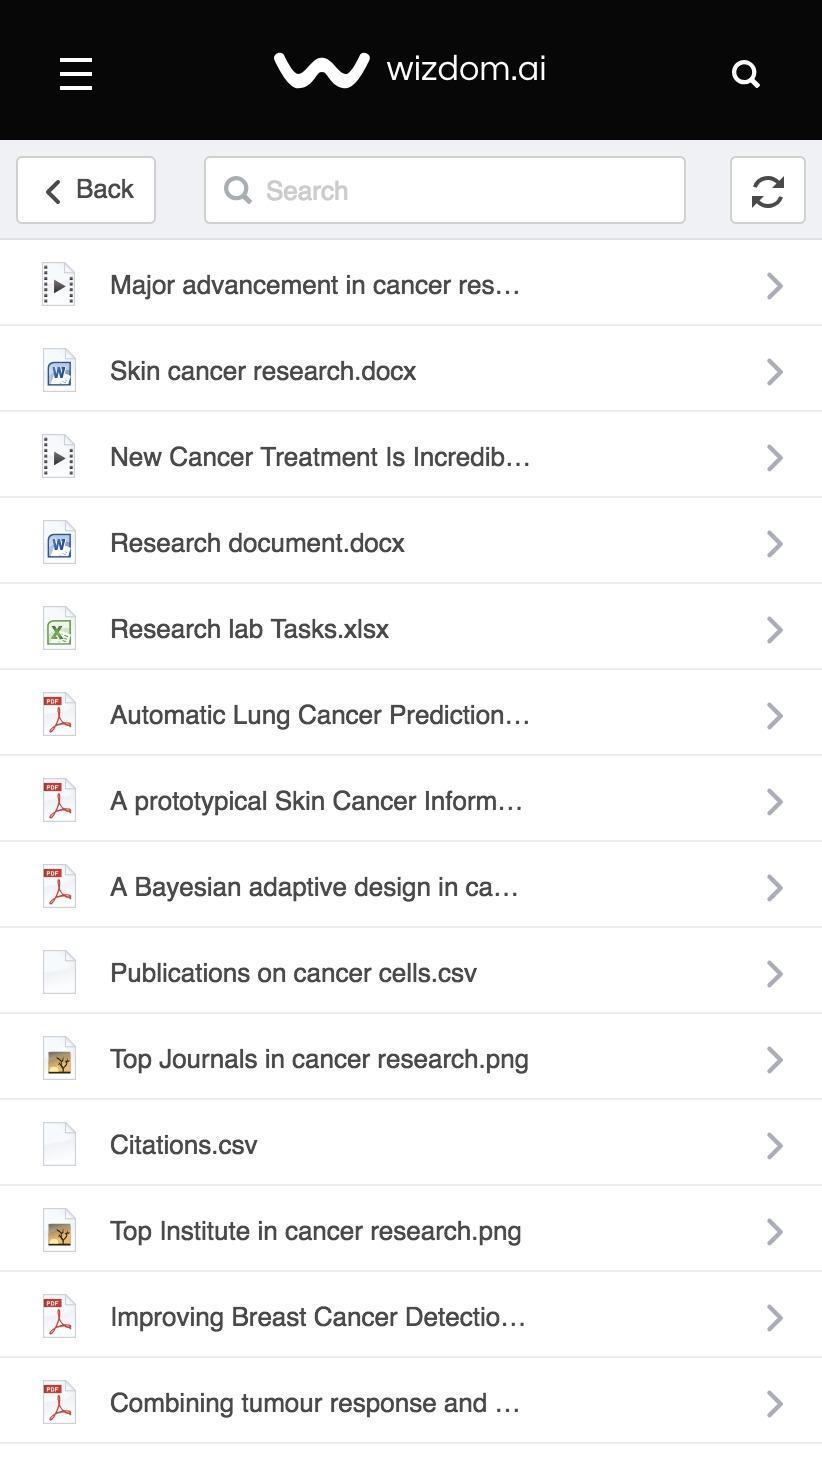Click the image icon for Top Journals file

pyautogui.click(x=59, y=1059)
